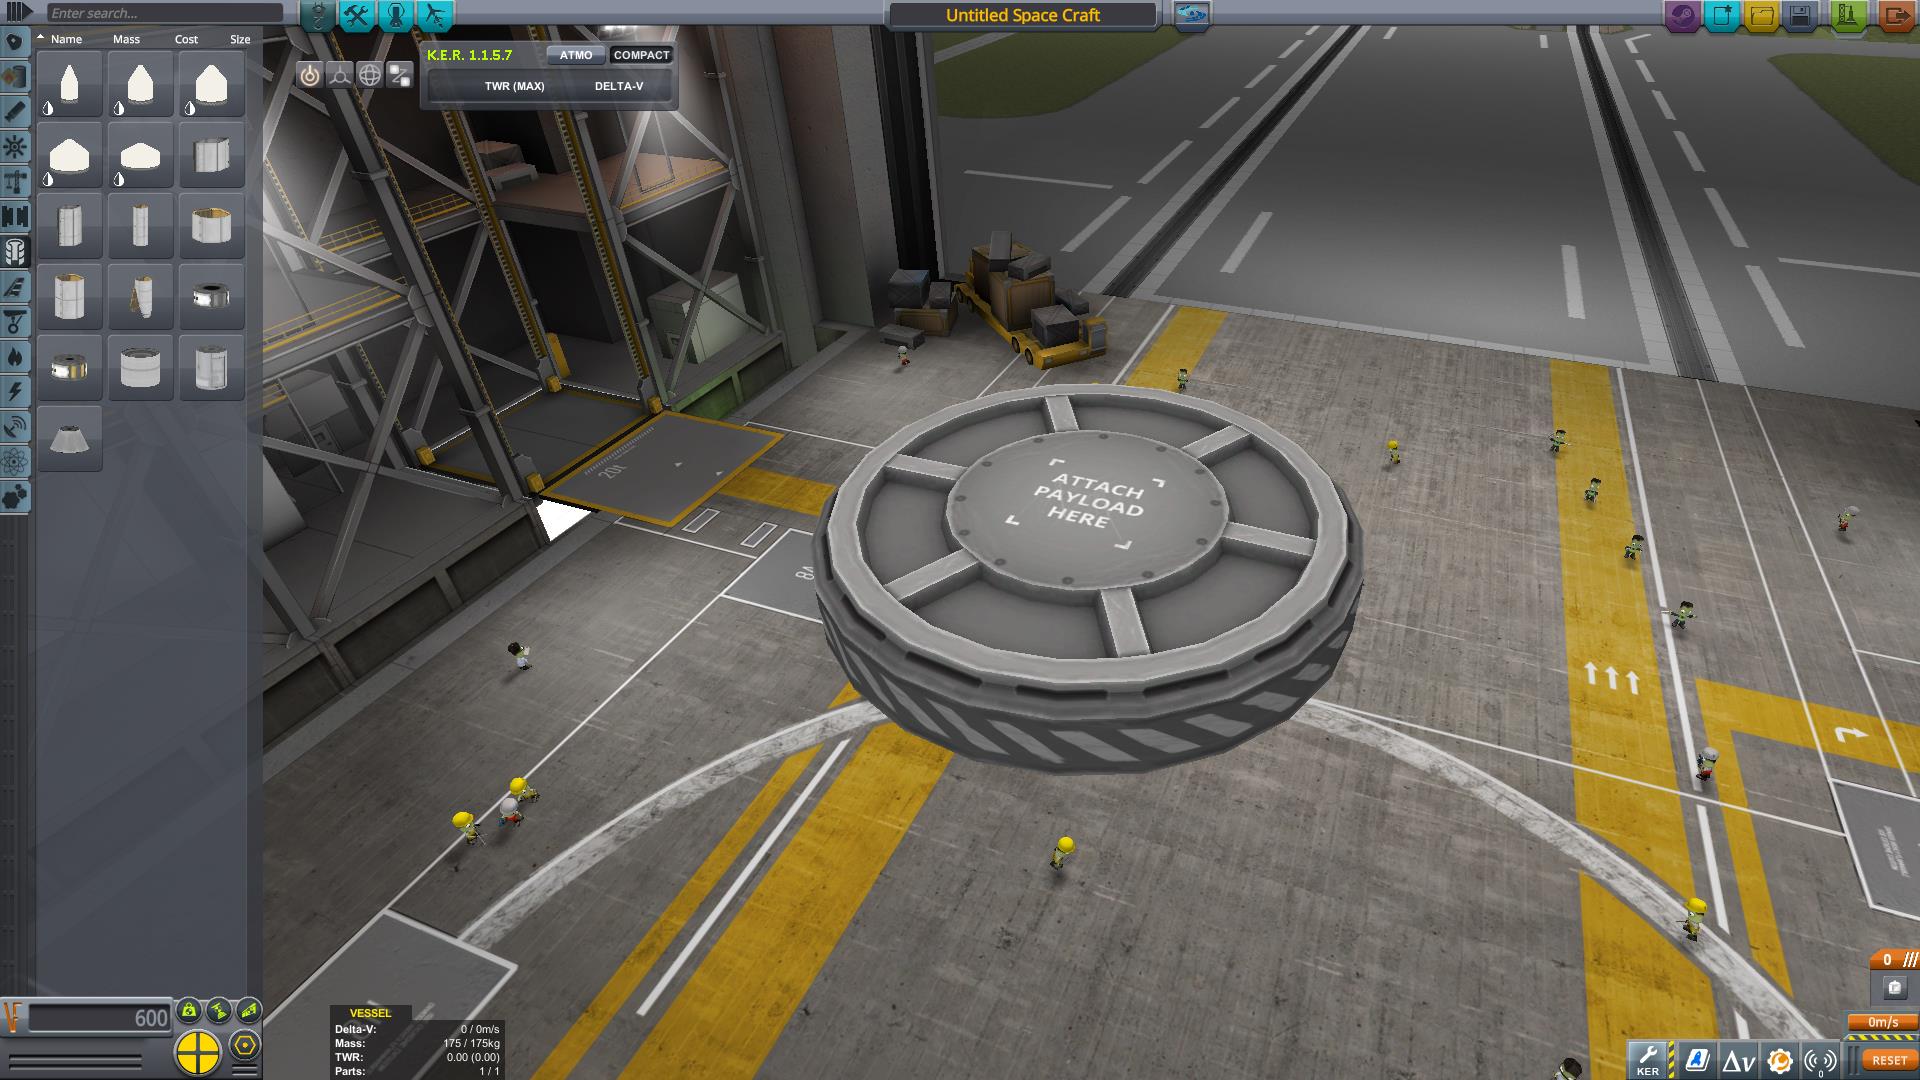
Task: Click the DELTA-V column header in KER
Action: [x=619, y=86]
